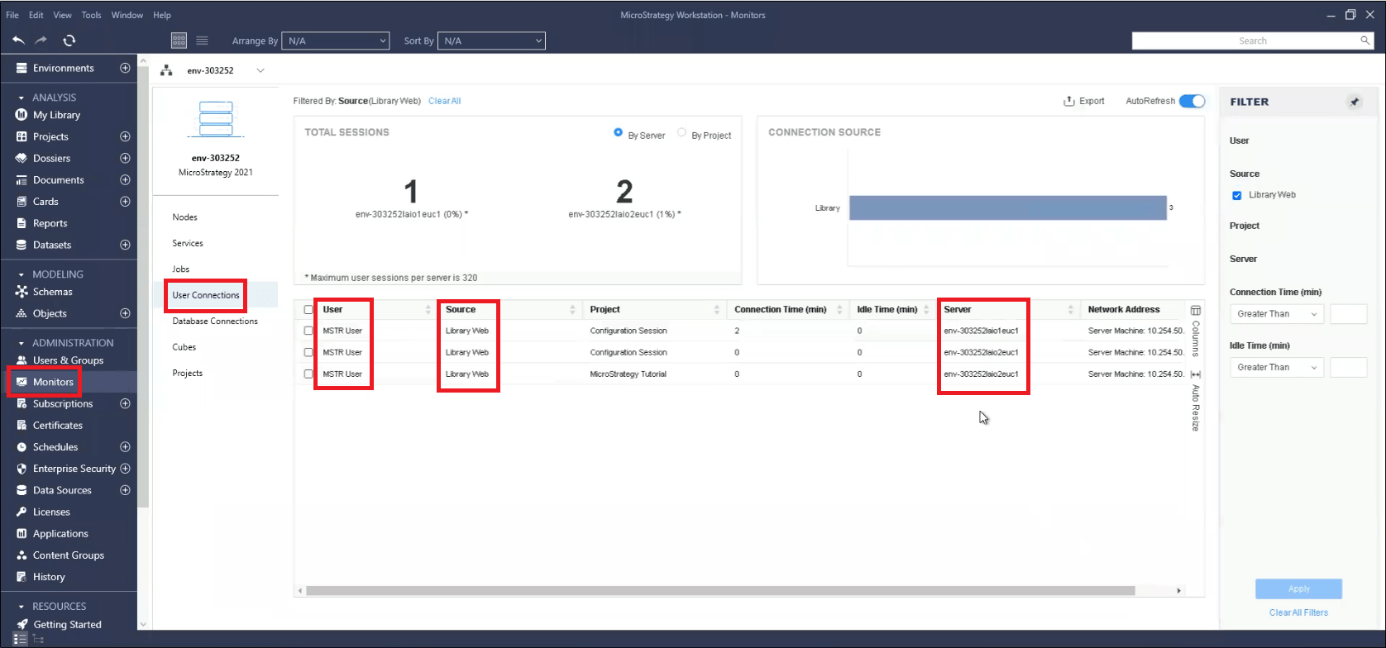Click plus icon next to Data Sources
Viewport: 1386px width, 648px height.
(x=125, y=490)
